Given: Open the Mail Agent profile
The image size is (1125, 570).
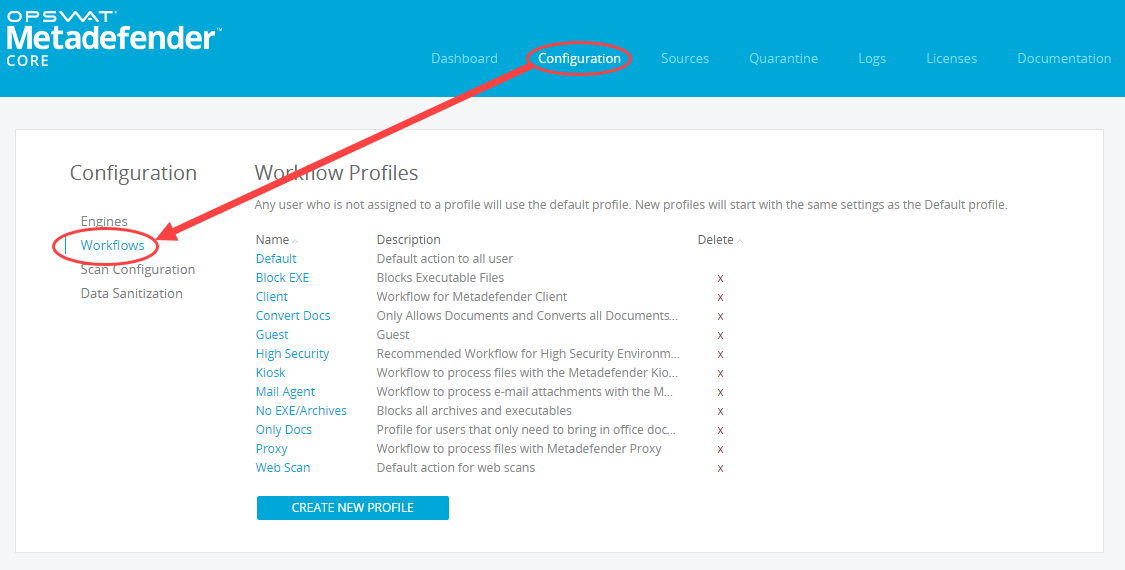Looking at the screenshot, I should (286, 392).
